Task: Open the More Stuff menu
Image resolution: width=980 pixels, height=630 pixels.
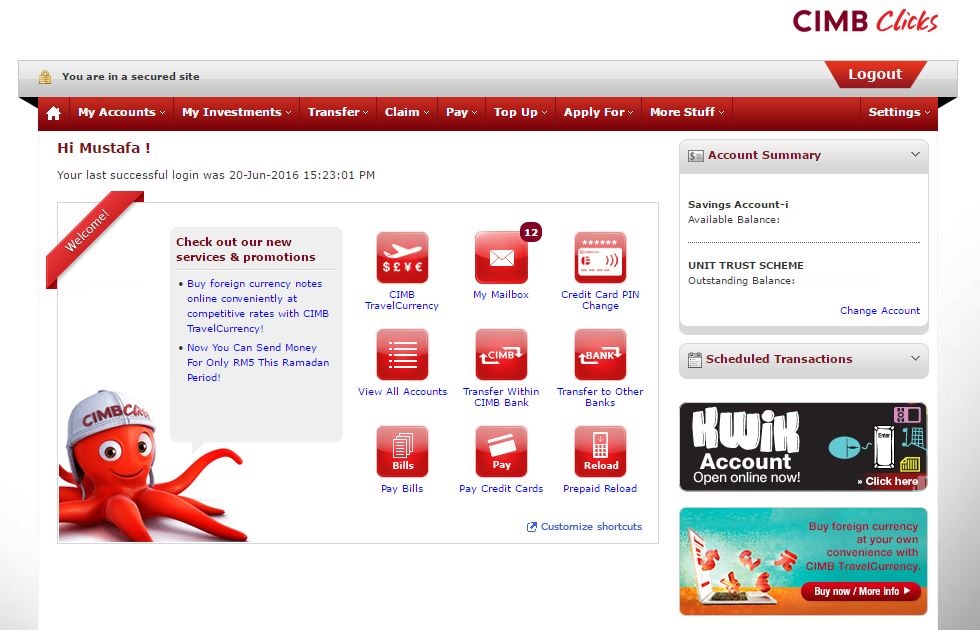Action: click(687, 112)
